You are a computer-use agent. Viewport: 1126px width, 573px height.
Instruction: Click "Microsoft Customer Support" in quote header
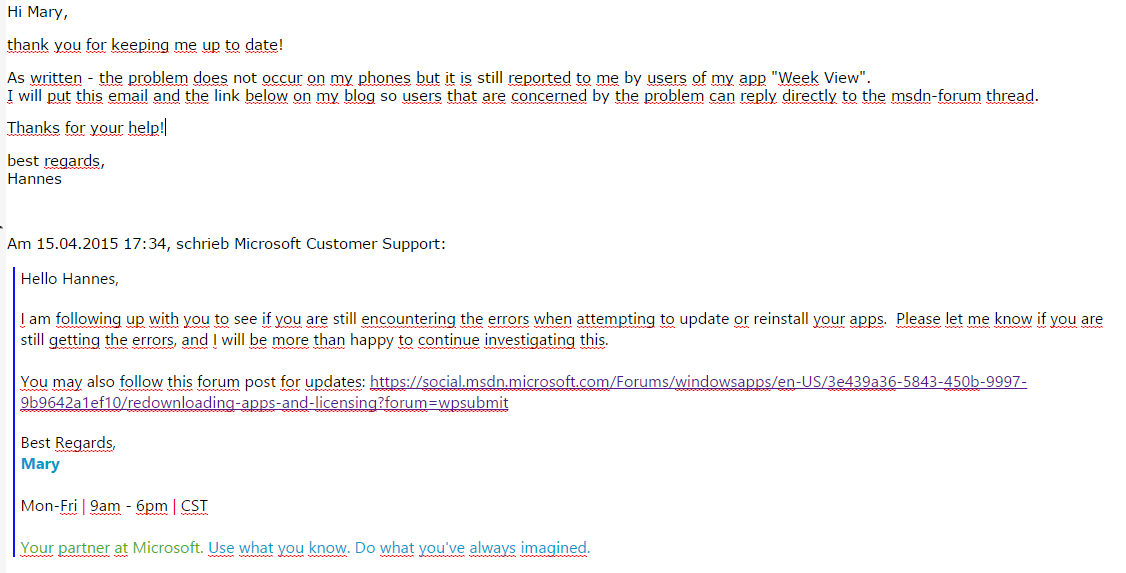pos(339,244)
